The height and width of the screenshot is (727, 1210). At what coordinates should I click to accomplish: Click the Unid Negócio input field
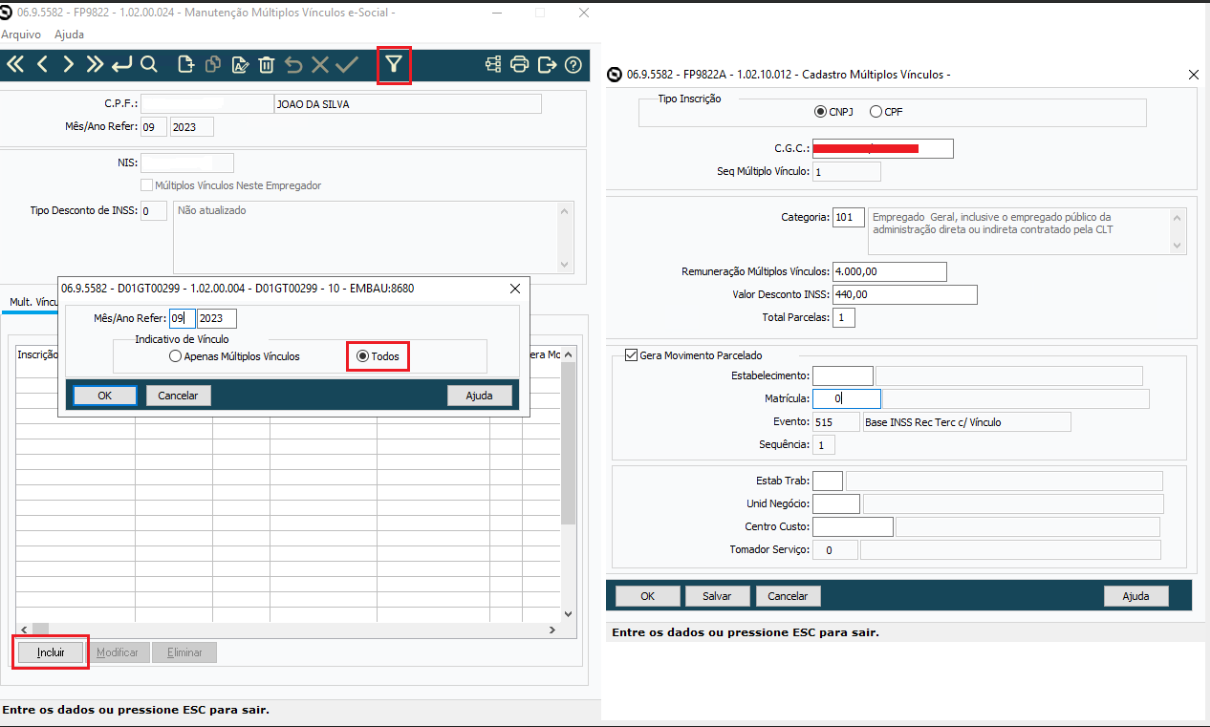[x=835, y=504]
